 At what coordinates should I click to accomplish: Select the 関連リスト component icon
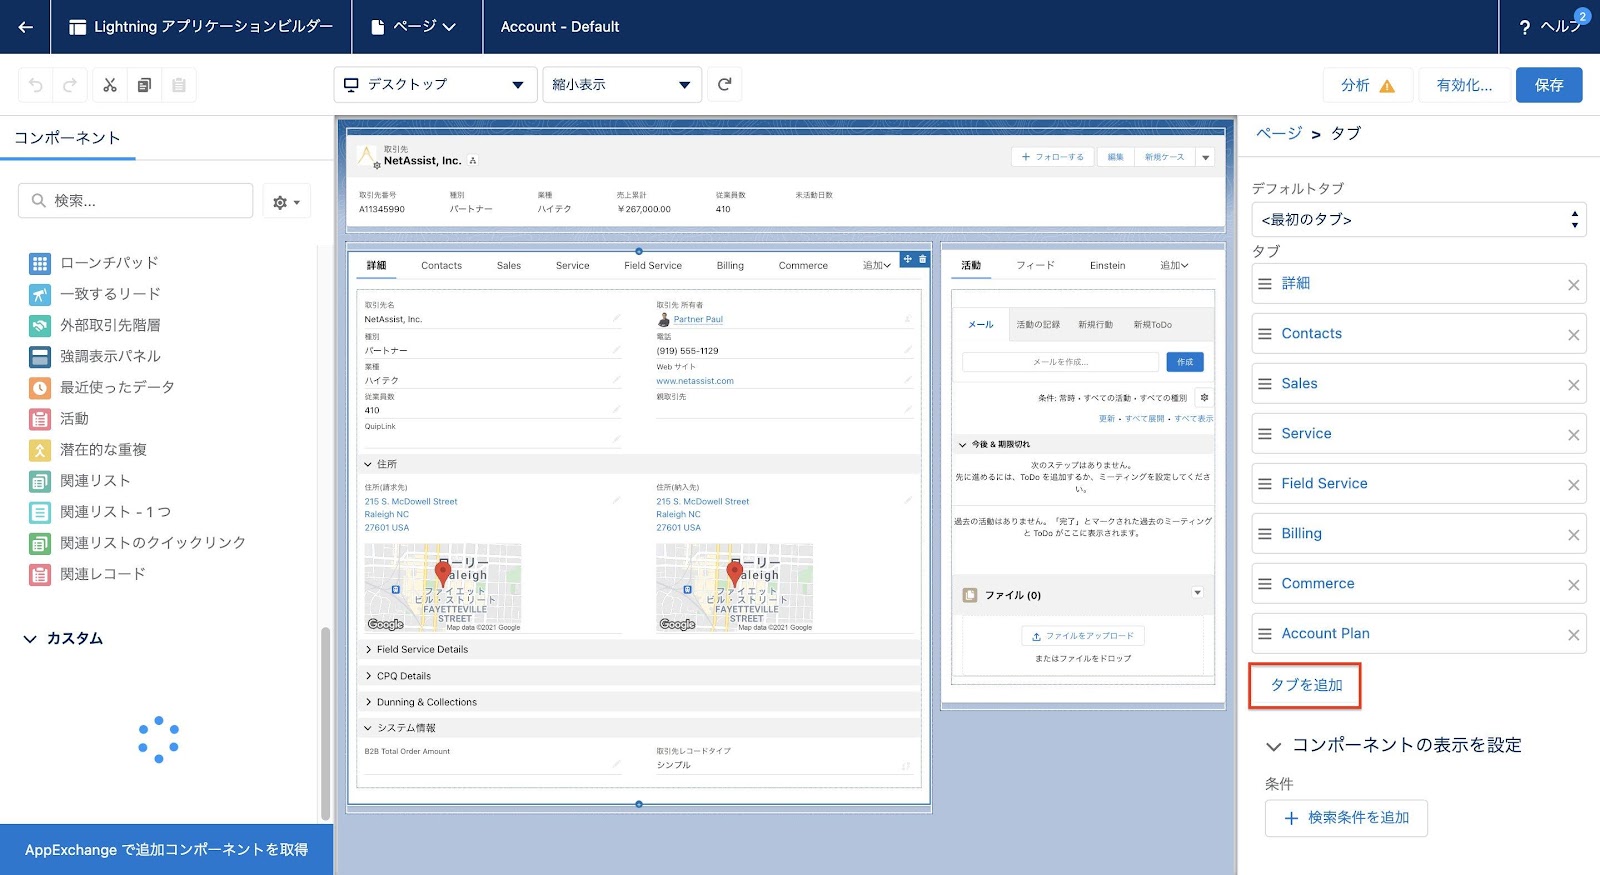tap(40, 481)
